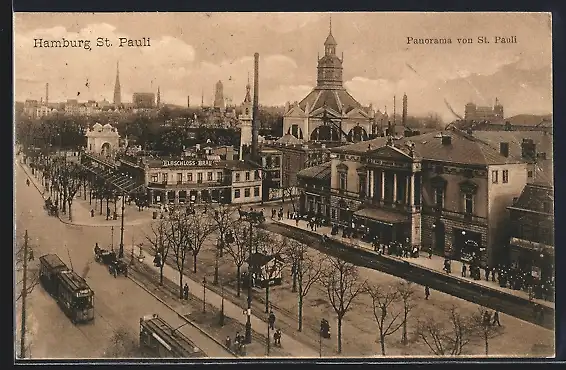Click the "Hamburg St. Pauli" caption text
This screenshot has height=370, width=566.
click(x=92, y=43)
